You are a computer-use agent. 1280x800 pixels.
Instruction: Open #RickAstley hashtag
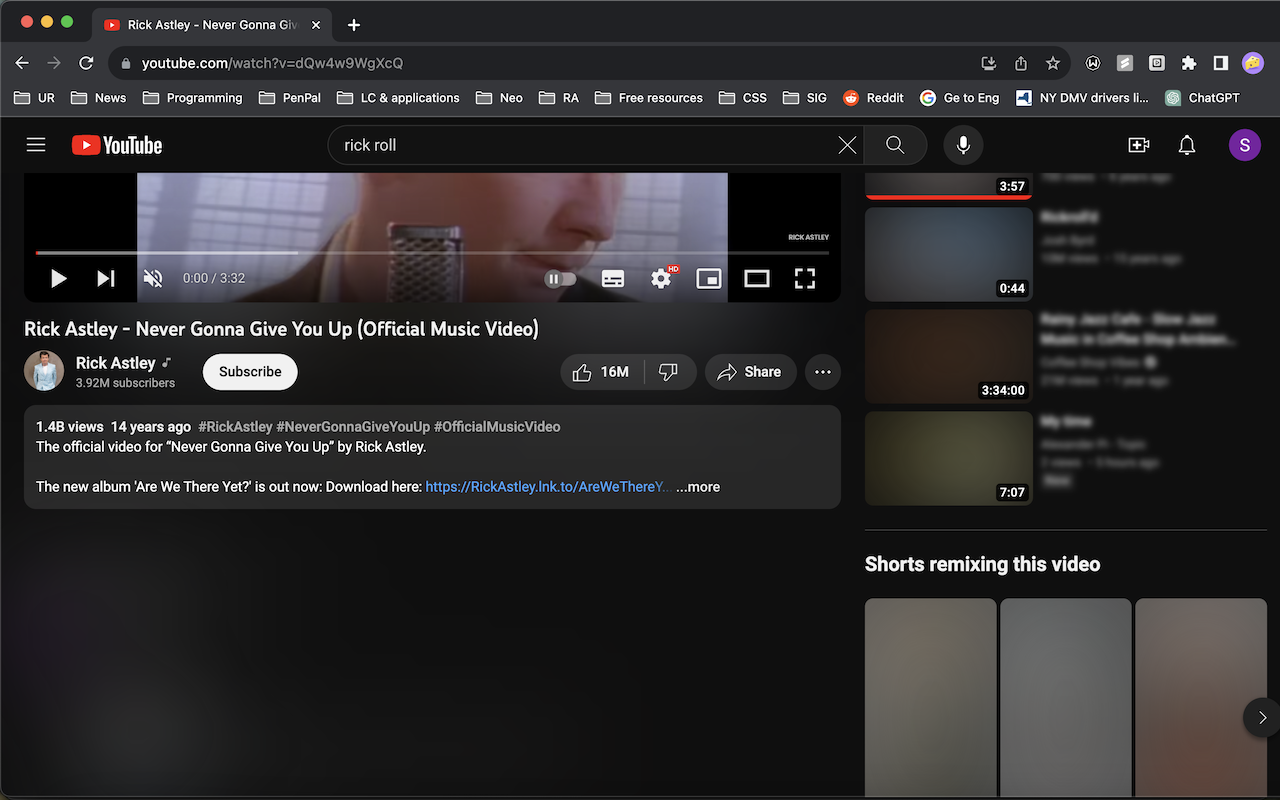coord(235,427)
